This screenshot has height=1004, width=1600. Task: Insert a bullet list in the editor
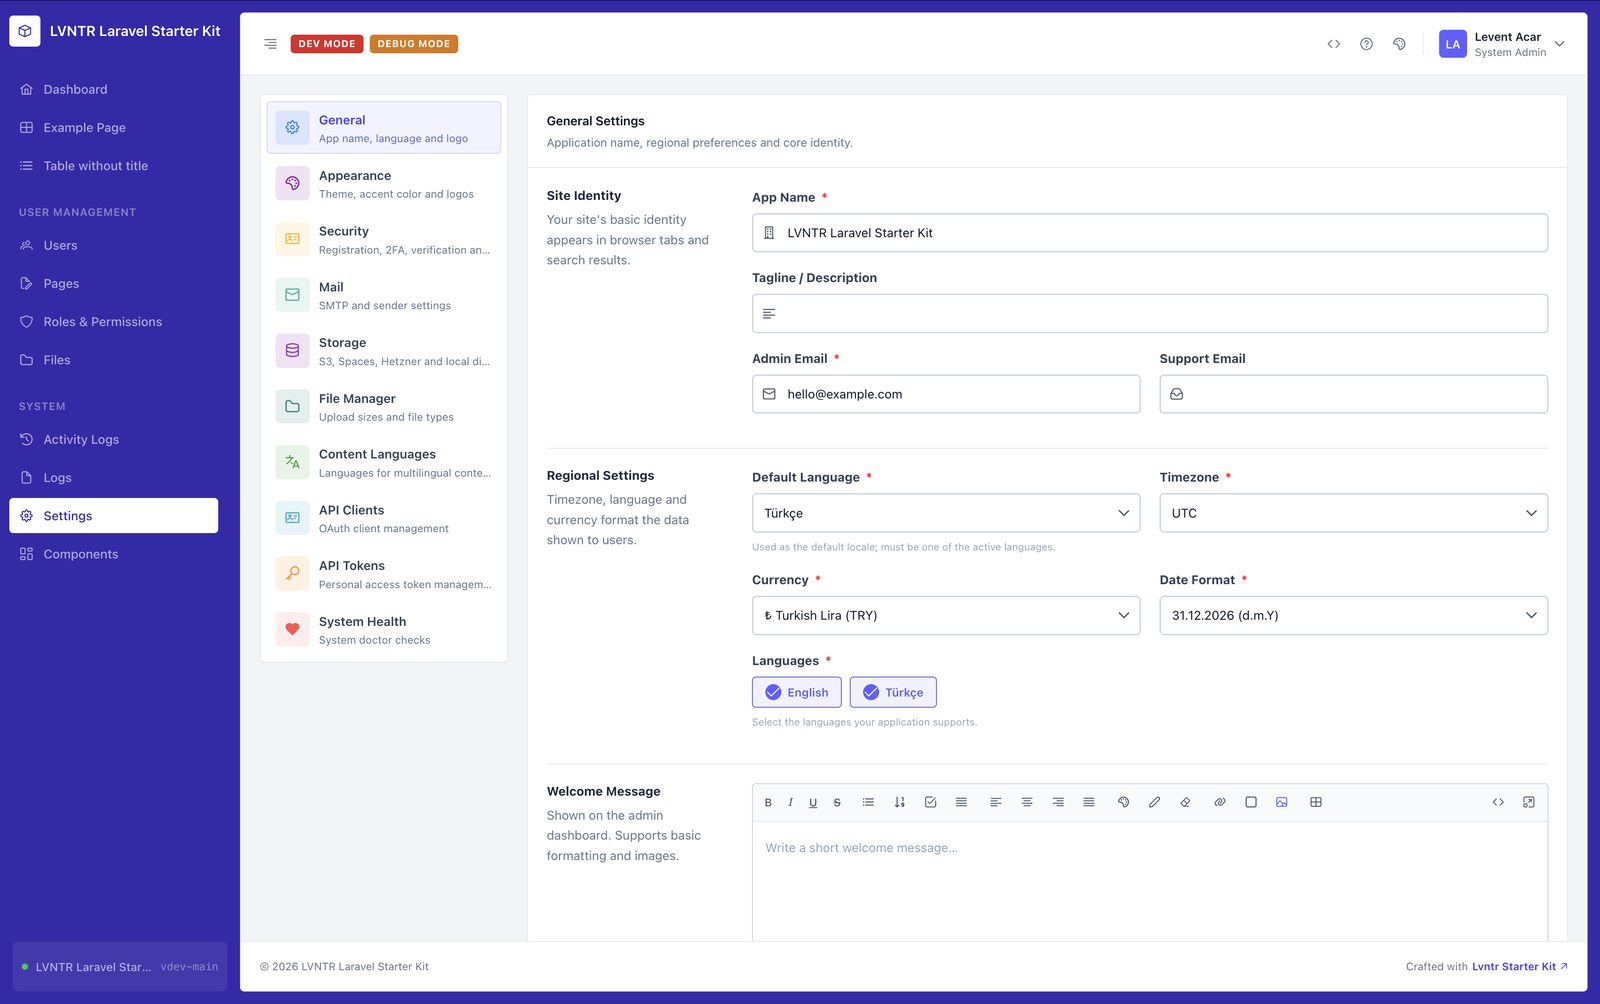pos(868,802)
